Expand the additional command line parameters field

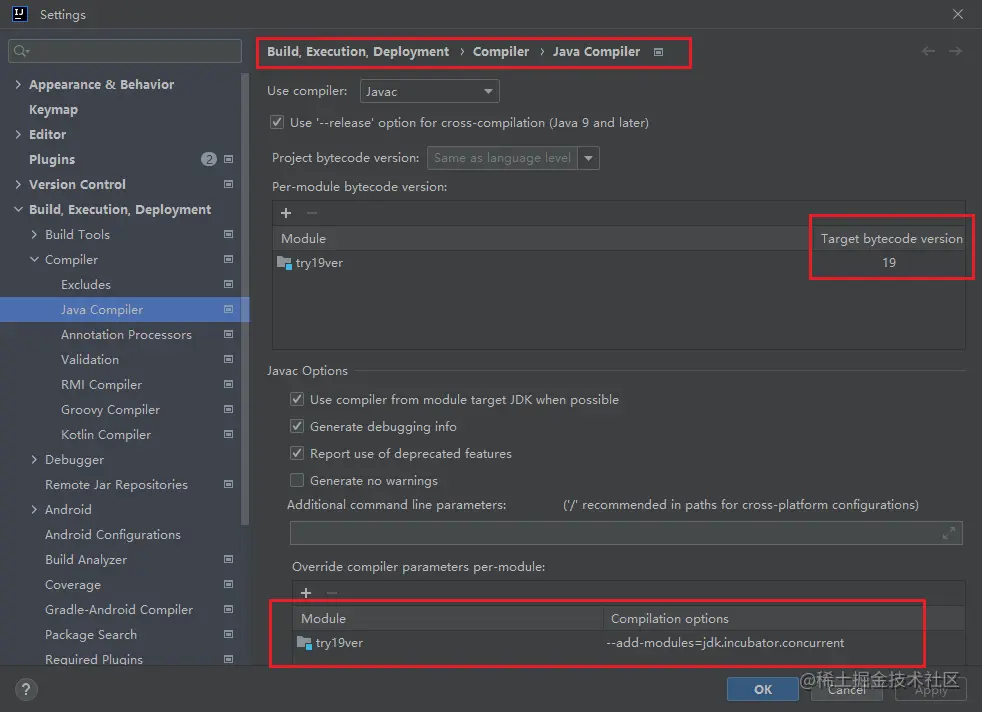coord(949,533)
